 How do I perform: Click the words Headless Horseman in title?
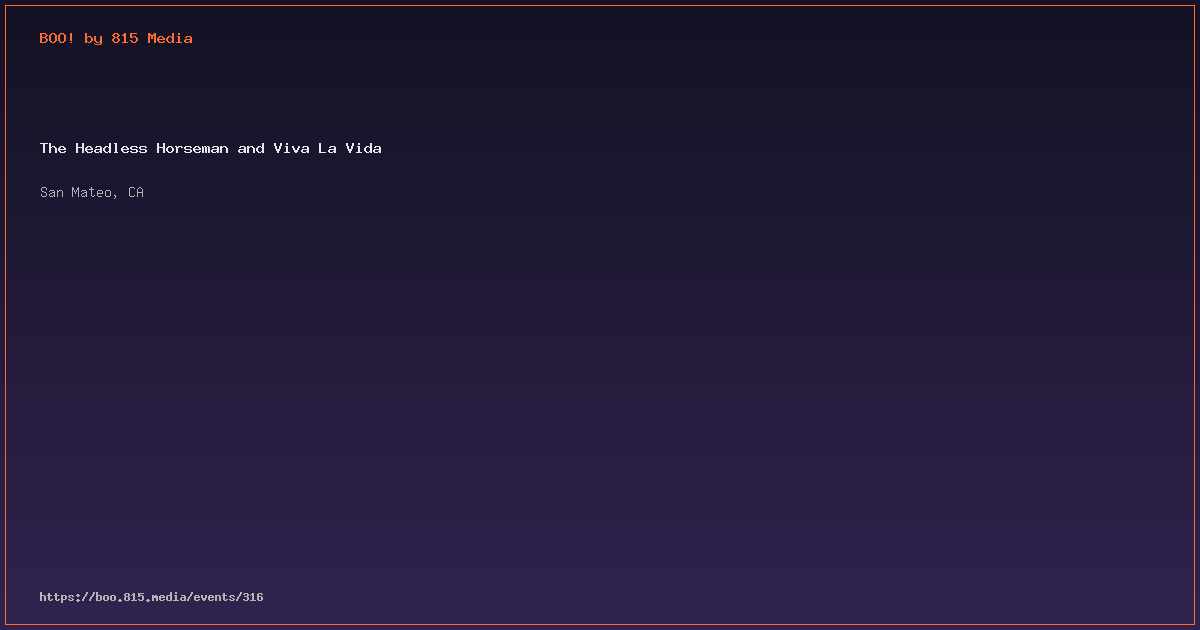152,148
